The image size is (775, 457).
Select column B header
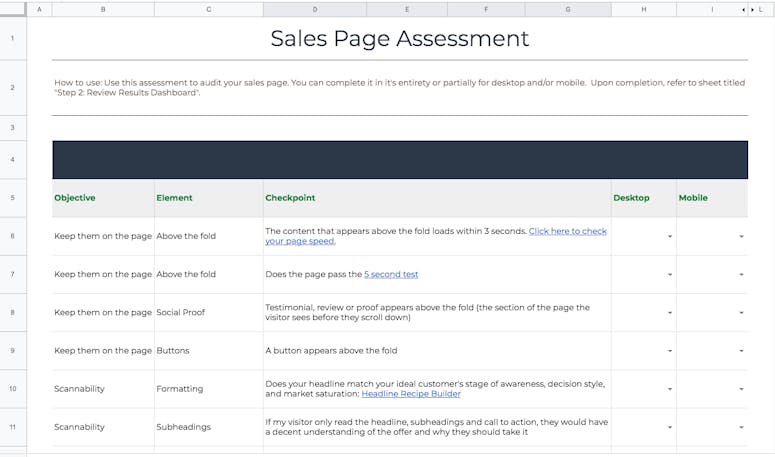click(103, 9)
